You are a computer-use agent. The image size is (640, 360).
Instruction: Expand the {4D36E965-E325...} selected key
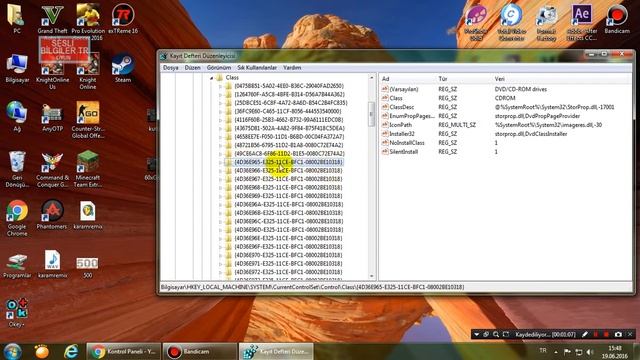[220, 162]
